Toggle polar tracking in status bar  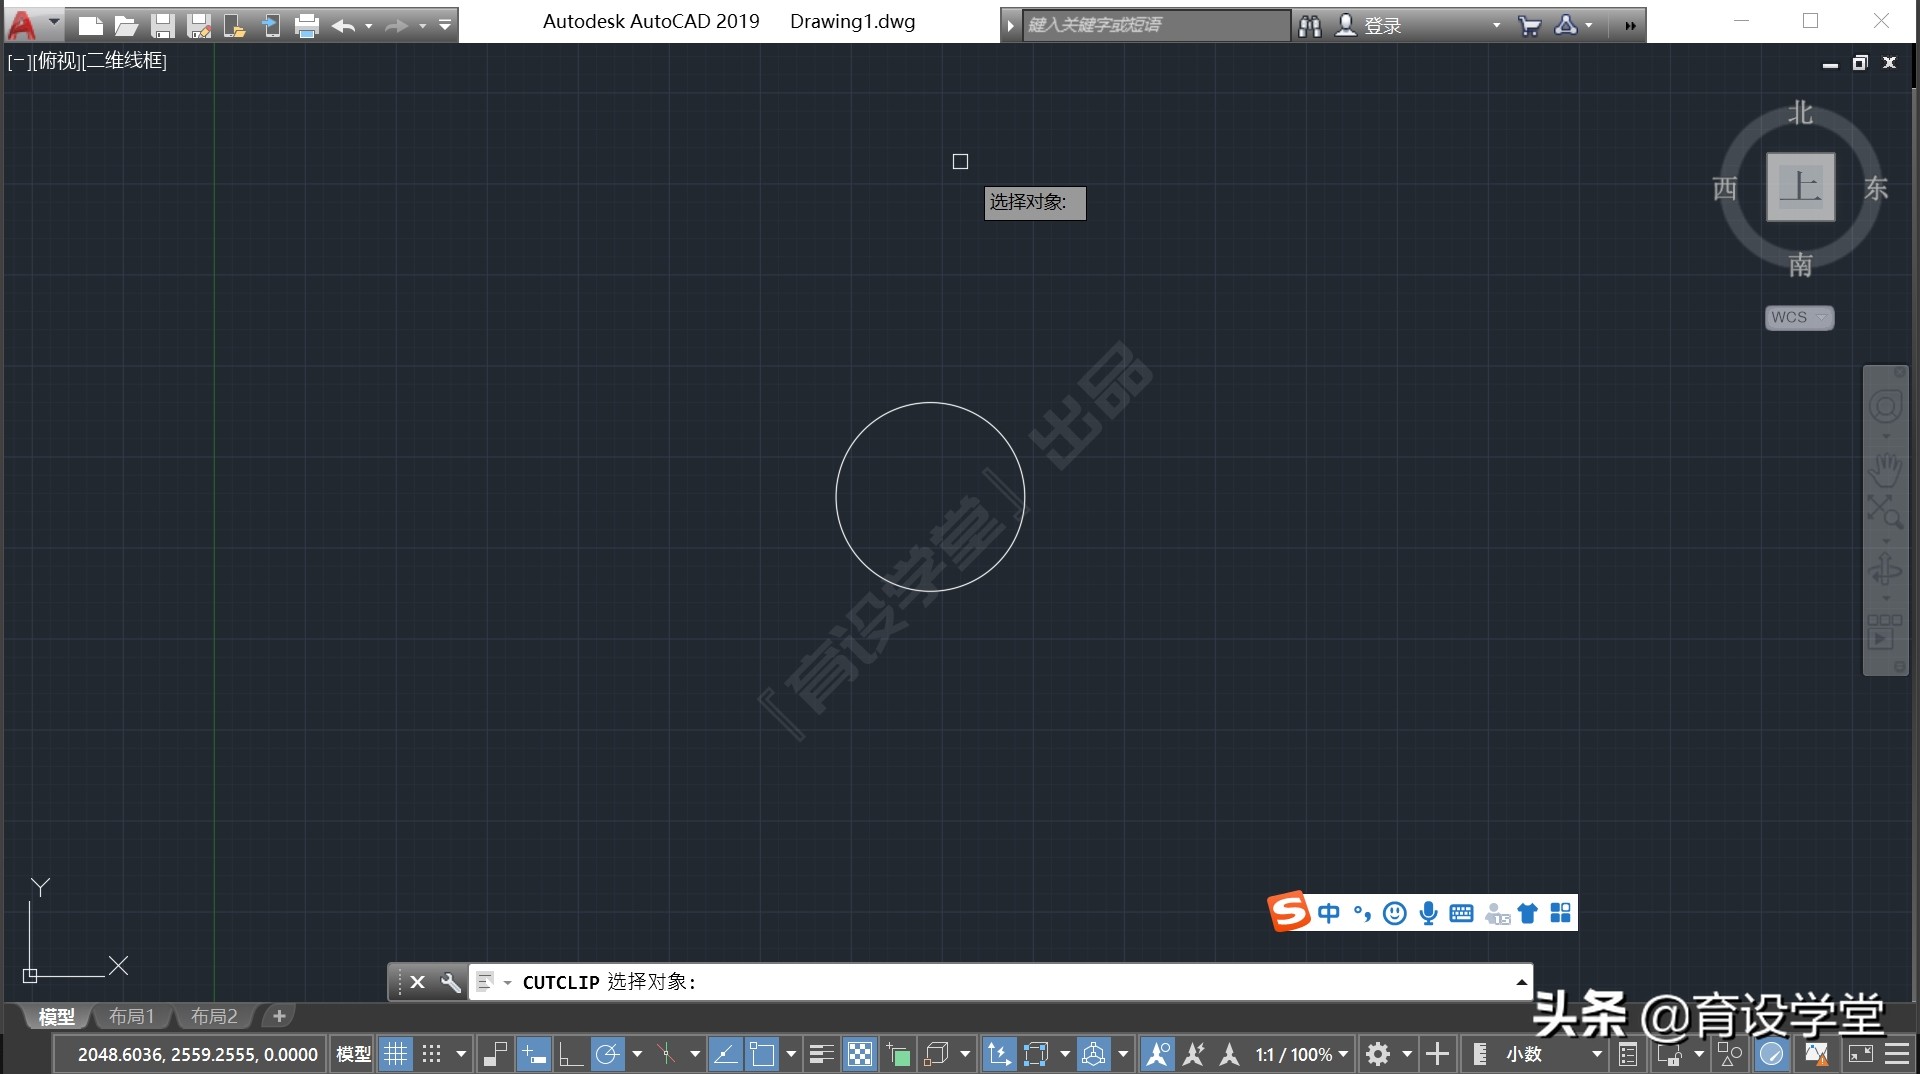tap(607, 1054)
